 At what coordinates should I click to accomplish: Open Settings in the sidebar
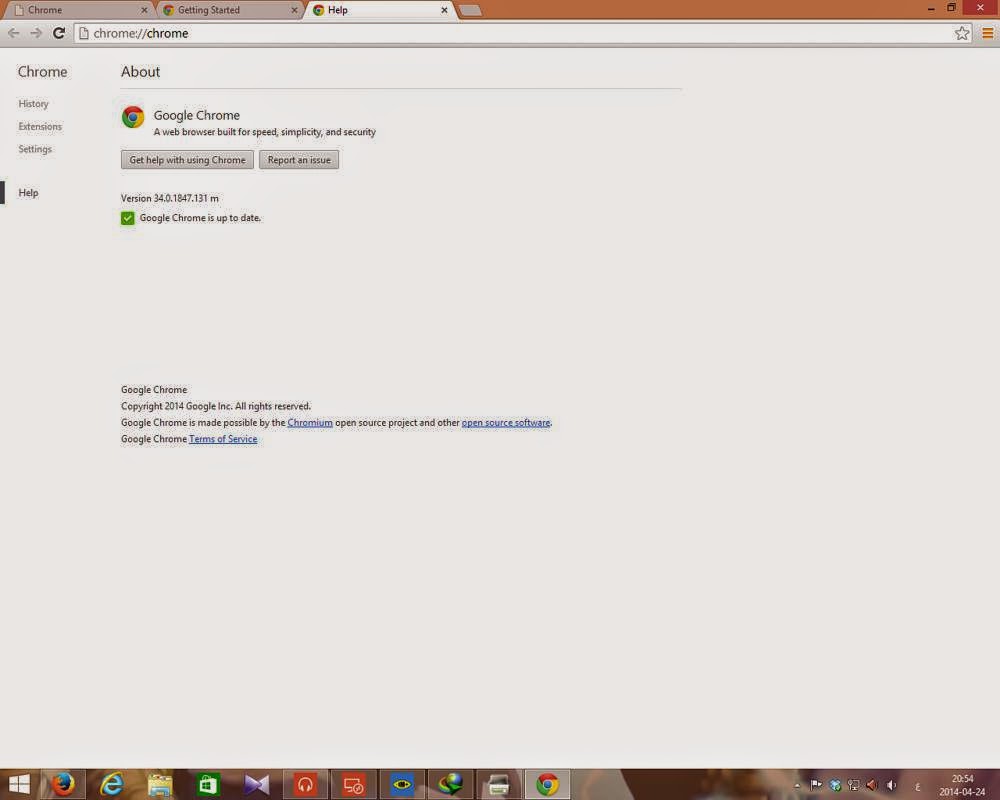(x=35, y=149)
